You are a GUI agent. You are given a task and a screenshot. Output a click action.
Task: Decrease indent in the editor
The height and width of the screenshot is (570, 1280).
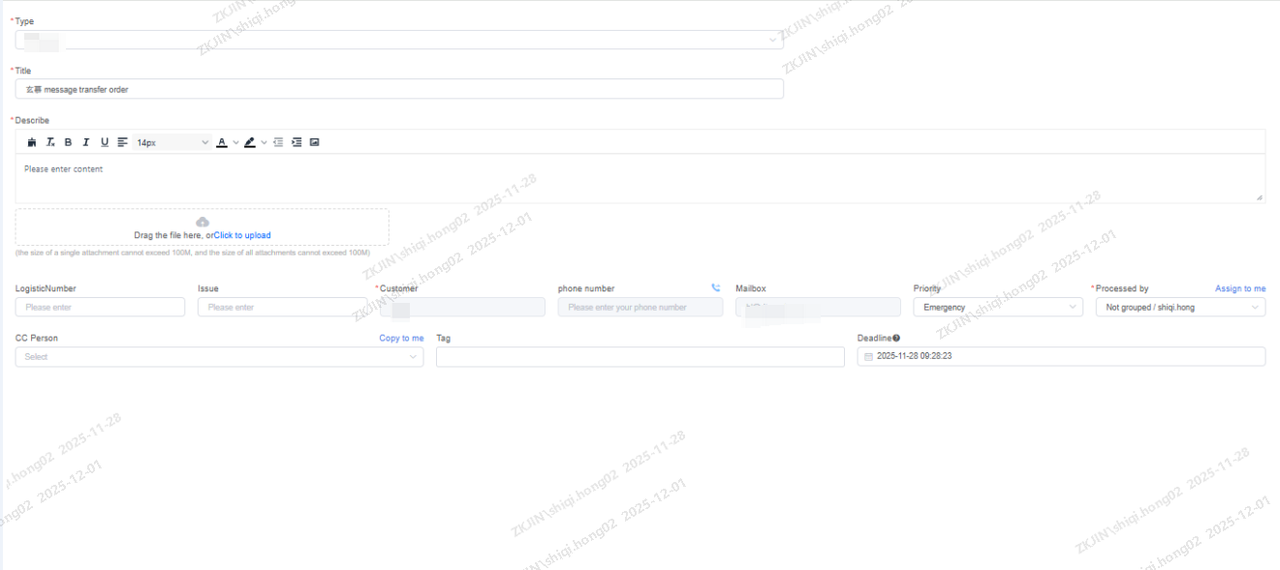coord(278,143)
